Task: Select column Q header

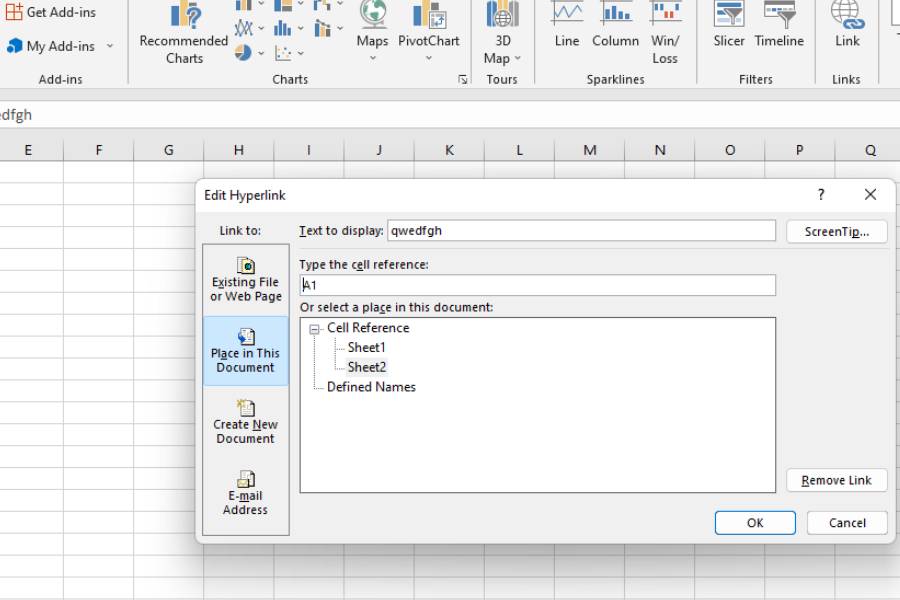Action: click(x=870, y=150)
